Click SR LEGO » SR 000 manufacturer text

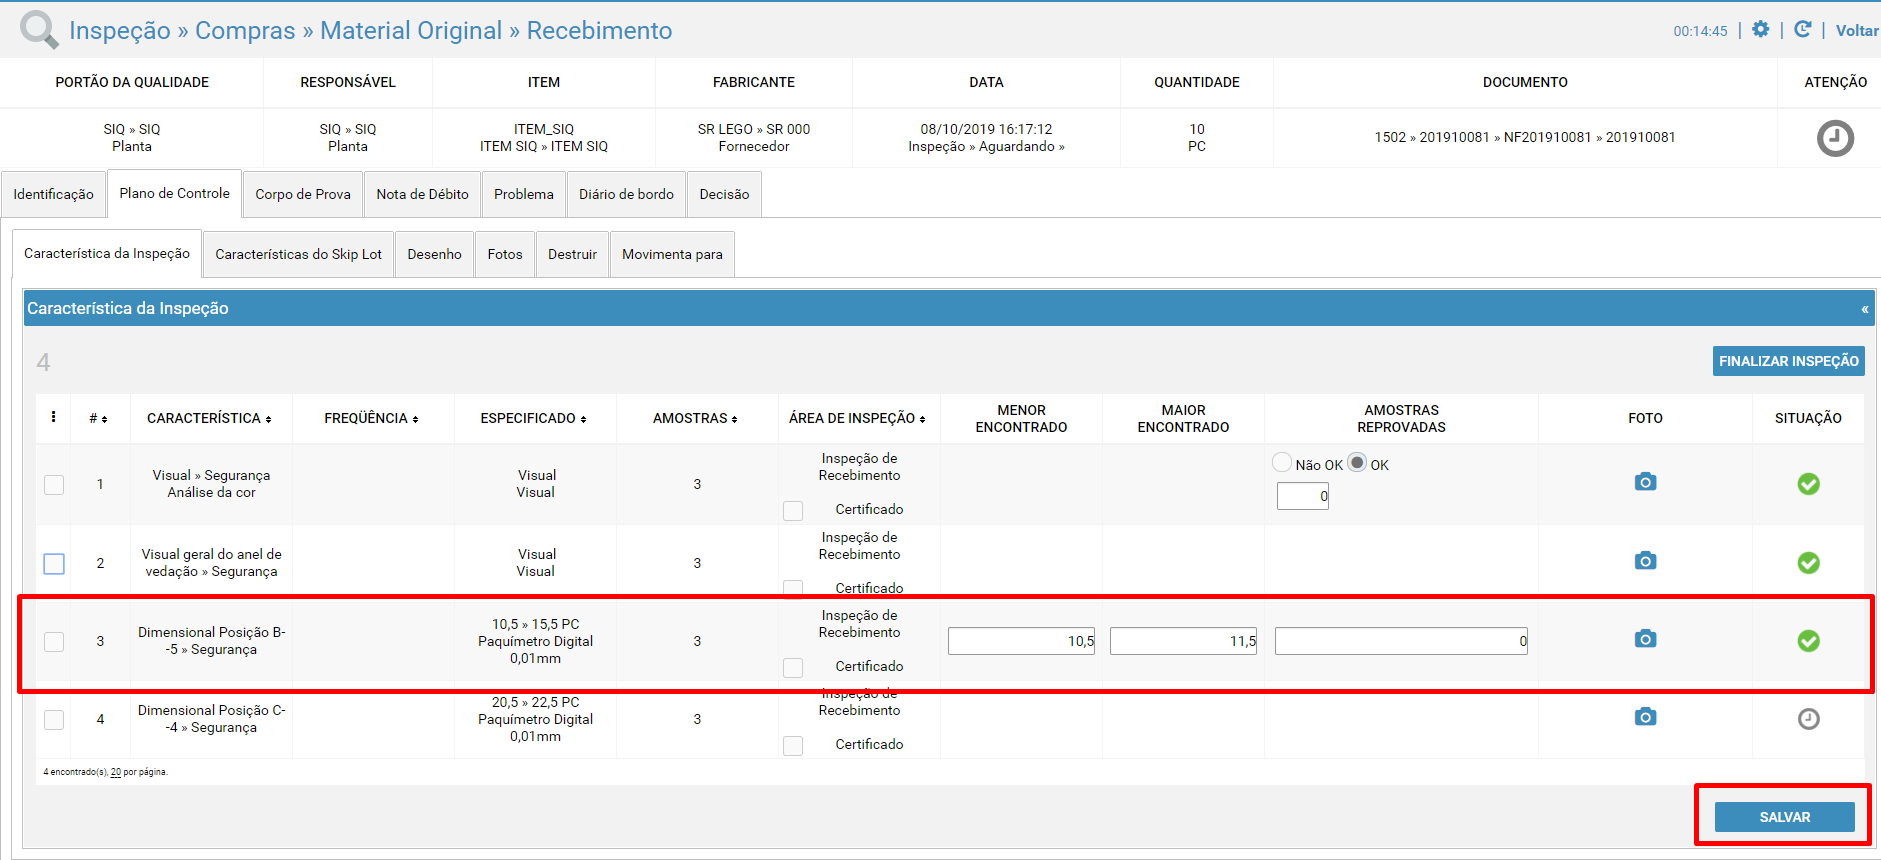coord(754,129)
